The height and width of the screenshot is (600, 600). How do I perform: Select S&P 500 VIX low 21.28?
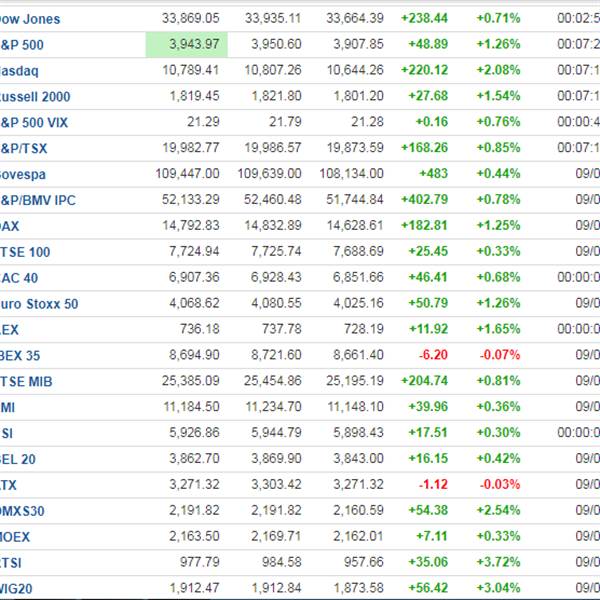(367, 122)
